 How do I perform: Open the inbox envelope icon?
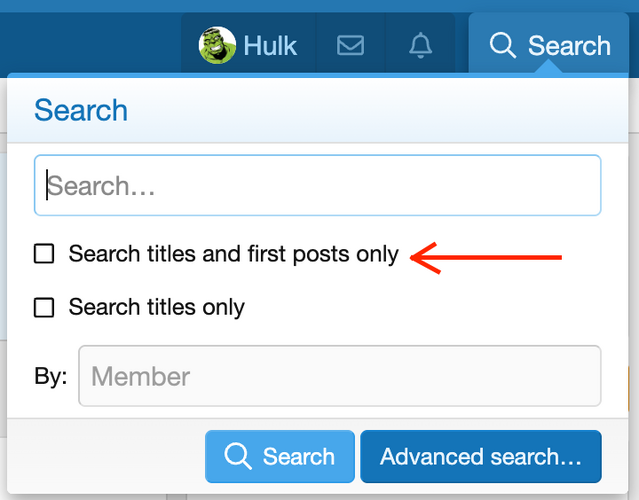pos(350,45)
